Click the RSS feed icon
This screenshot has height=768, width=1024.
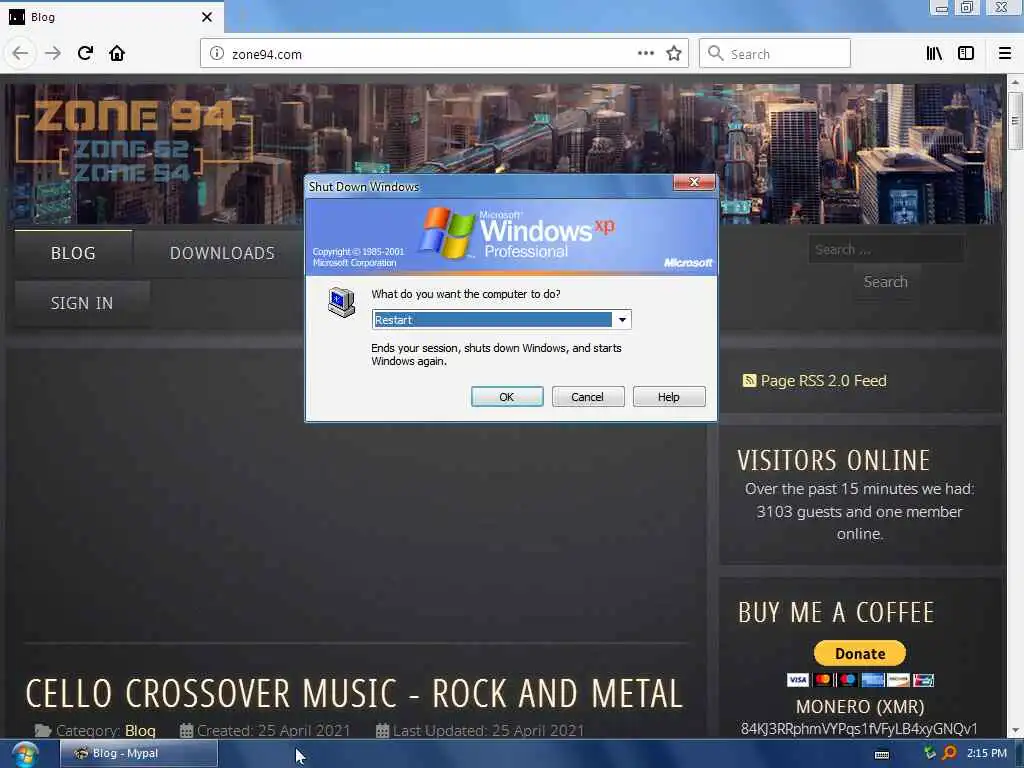click(749, 380)
